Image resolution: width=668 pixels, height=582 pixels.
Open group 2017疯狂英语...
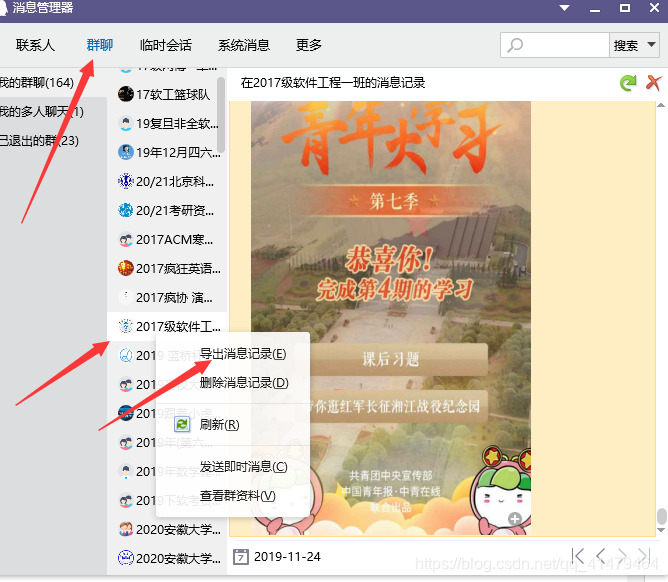coord(167,268)
